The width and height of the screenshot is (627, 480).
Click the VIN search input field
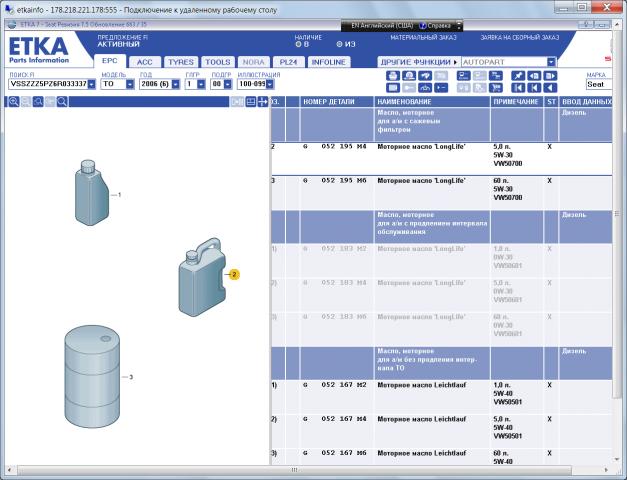(x=48, y=84)
